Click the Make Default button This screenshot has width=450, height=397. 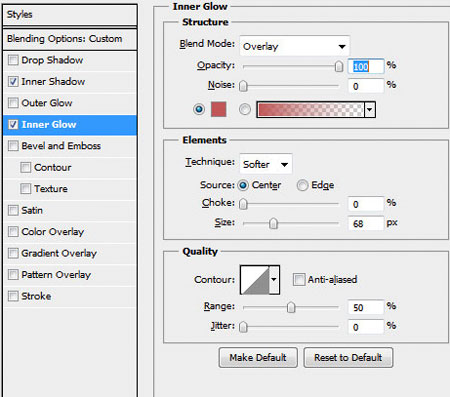pyautogui.click(x=258, y=358)
